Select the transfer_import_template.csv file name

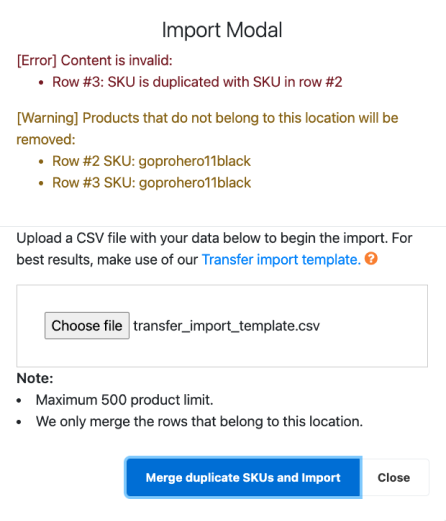click(226, 326)
